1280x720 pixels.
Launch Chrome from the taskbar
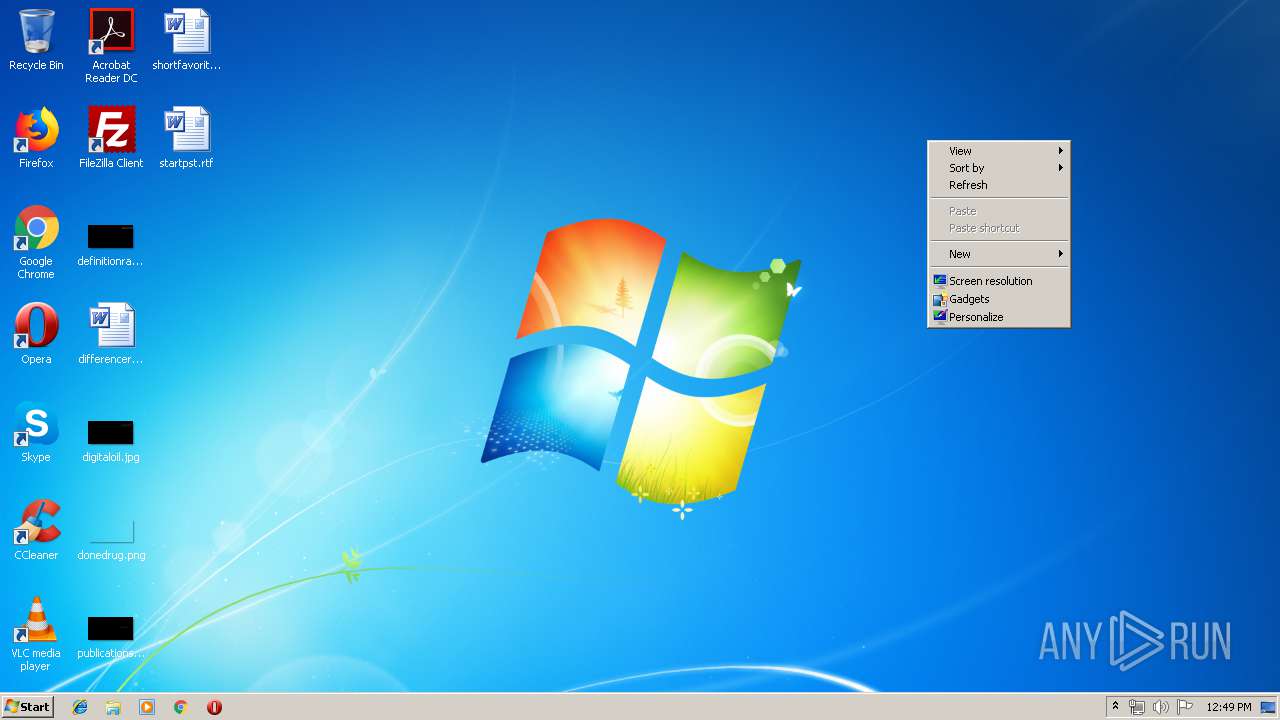click(x=180, y=707)
